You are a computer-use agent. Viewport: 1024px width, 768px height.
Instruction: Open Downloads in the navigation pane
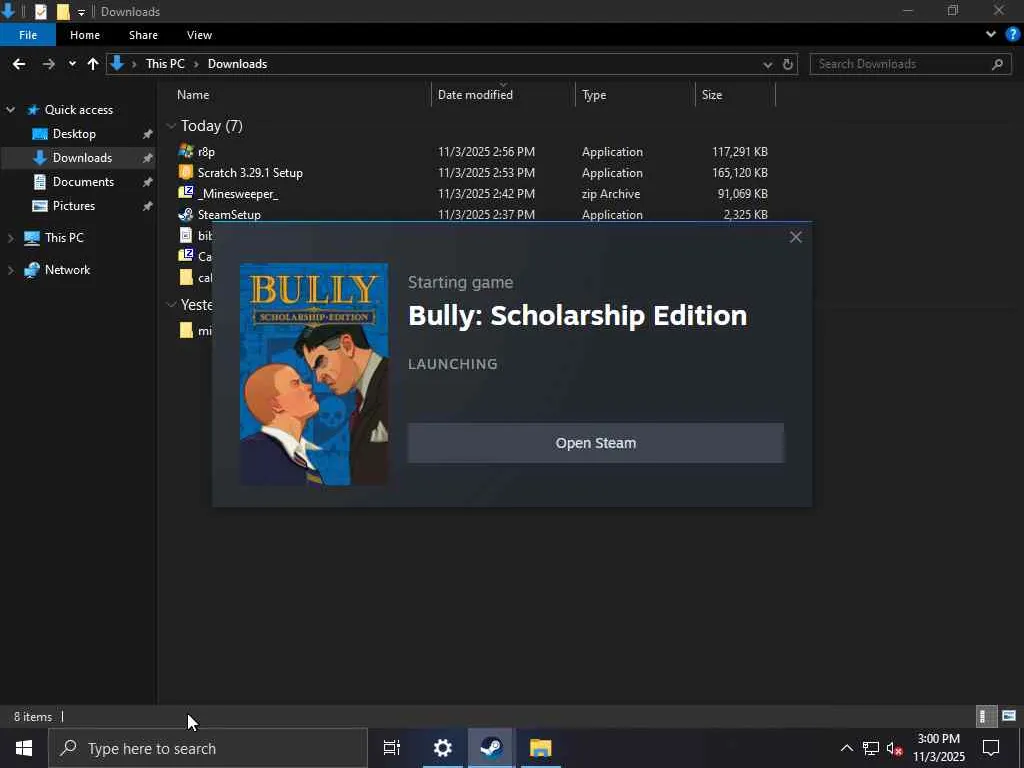tap(82, 157)
